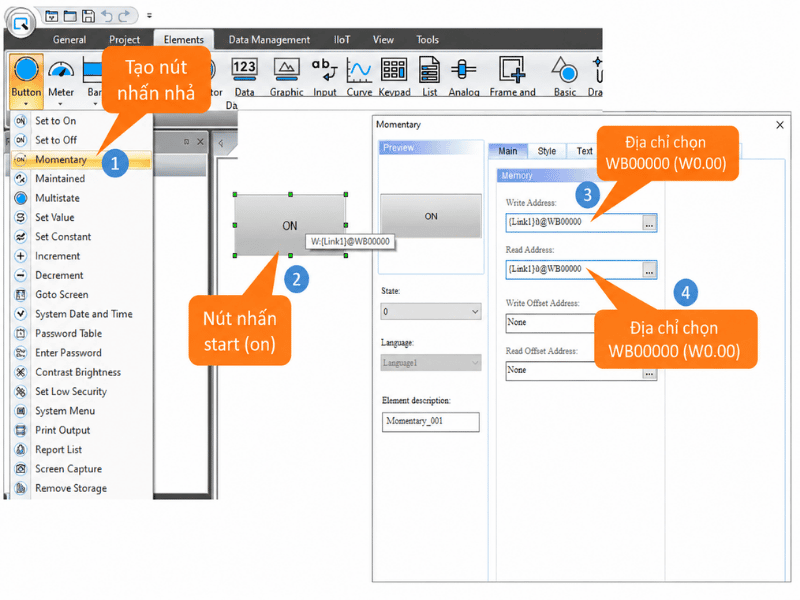This screenshot has width=800, height=600.
Task: Browse Read Address with ellipsis button
Action: click(x=648, y=270)
